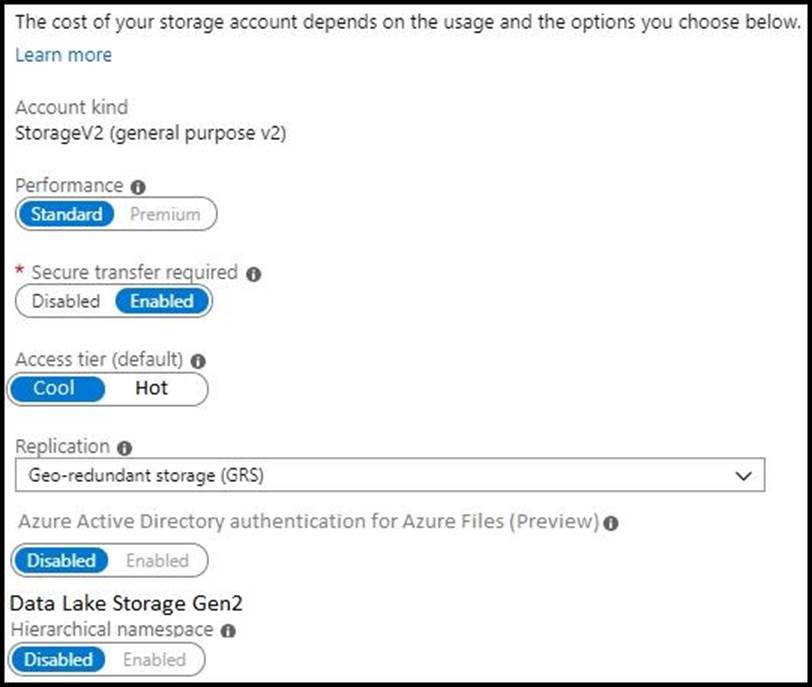The image size is (812, 687).
Task: Enable Hierarchical namespace for Data Lake Storage
Action: (154, 660)
